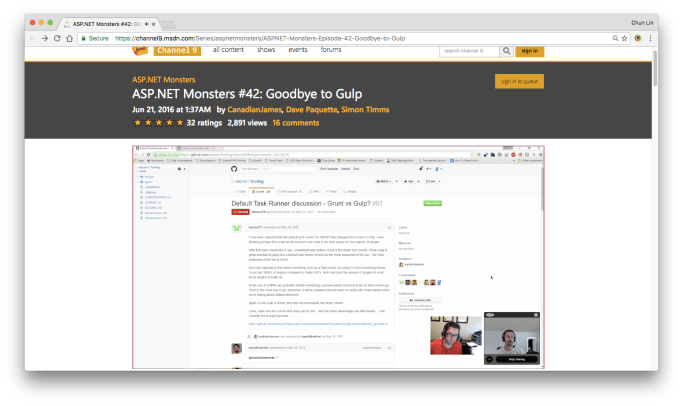Viewport: 683px width, 406px height.
Task: Open the browser home page icon
Action: point(70,38)
